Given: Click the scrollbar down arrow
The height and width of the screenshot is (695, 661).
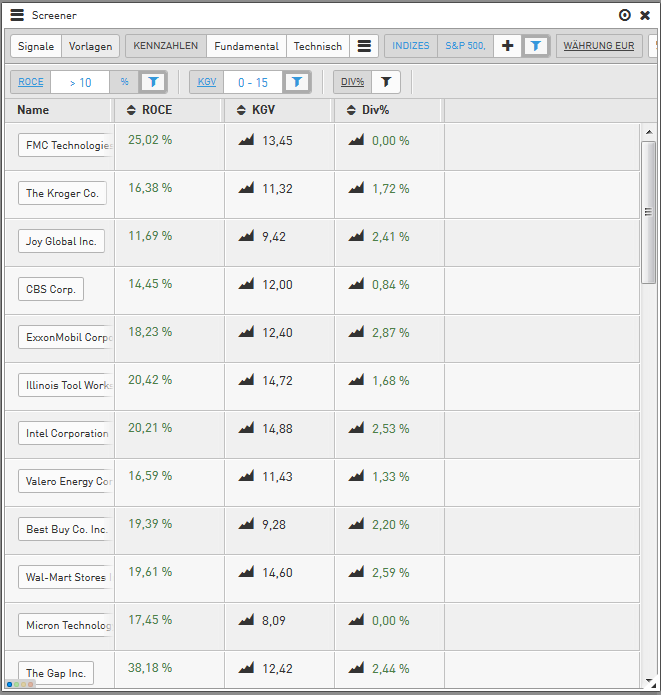Looking at the screenshot, I should (649, 681).
